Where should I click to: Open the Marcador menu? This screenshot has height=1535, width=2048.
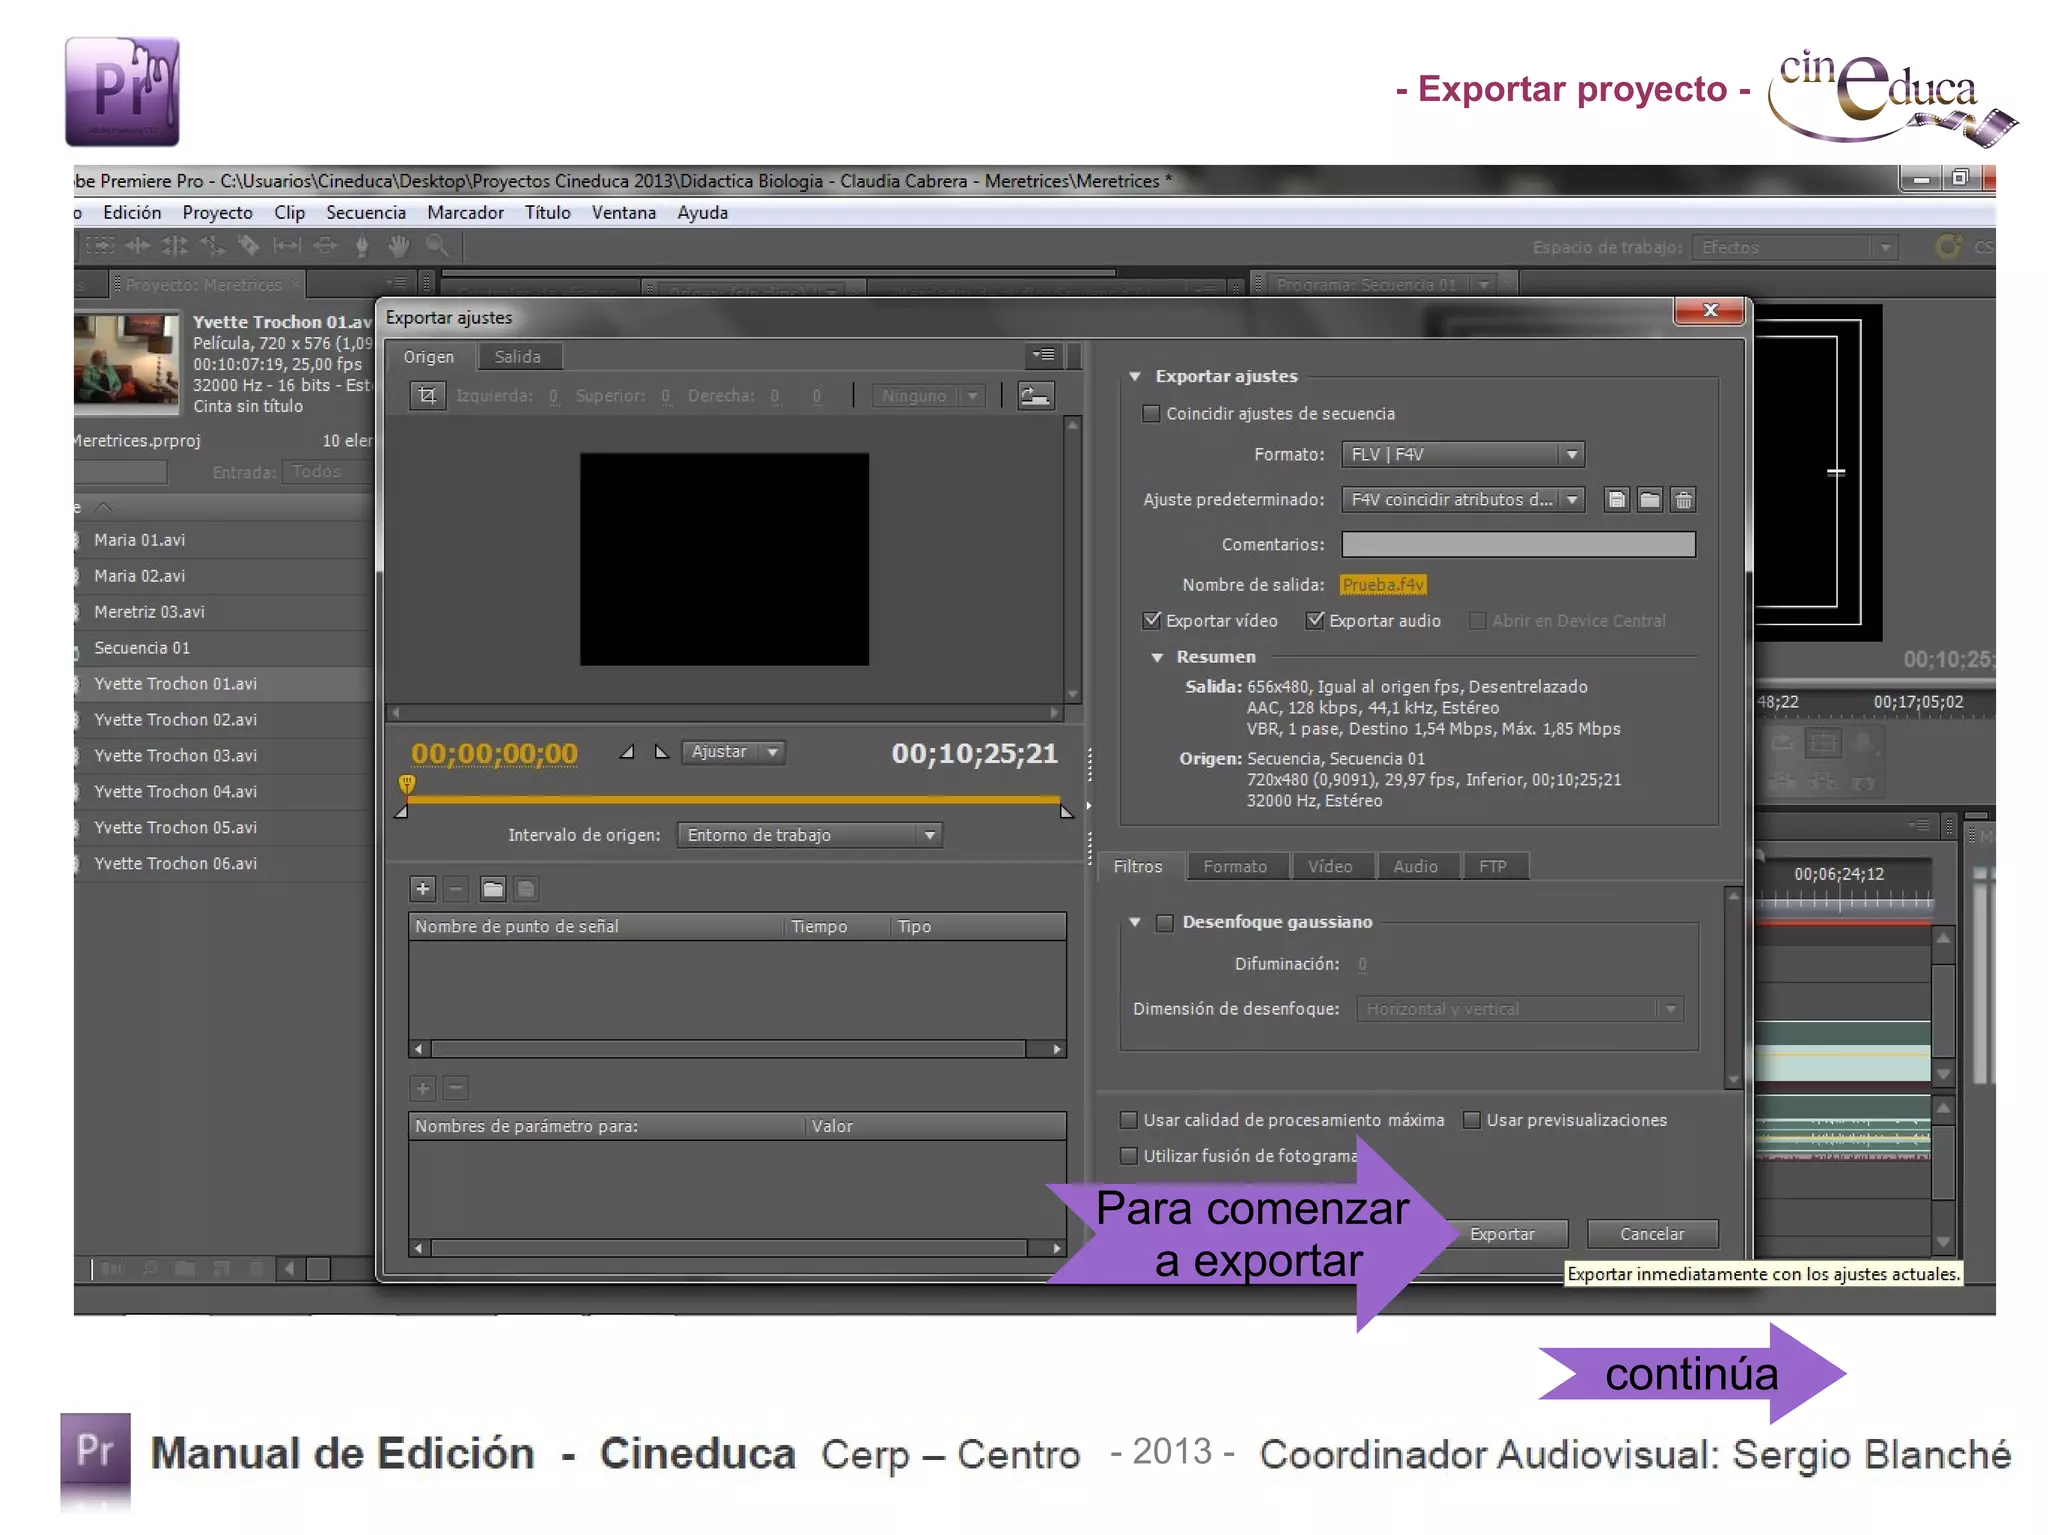[x=465, y=212]
